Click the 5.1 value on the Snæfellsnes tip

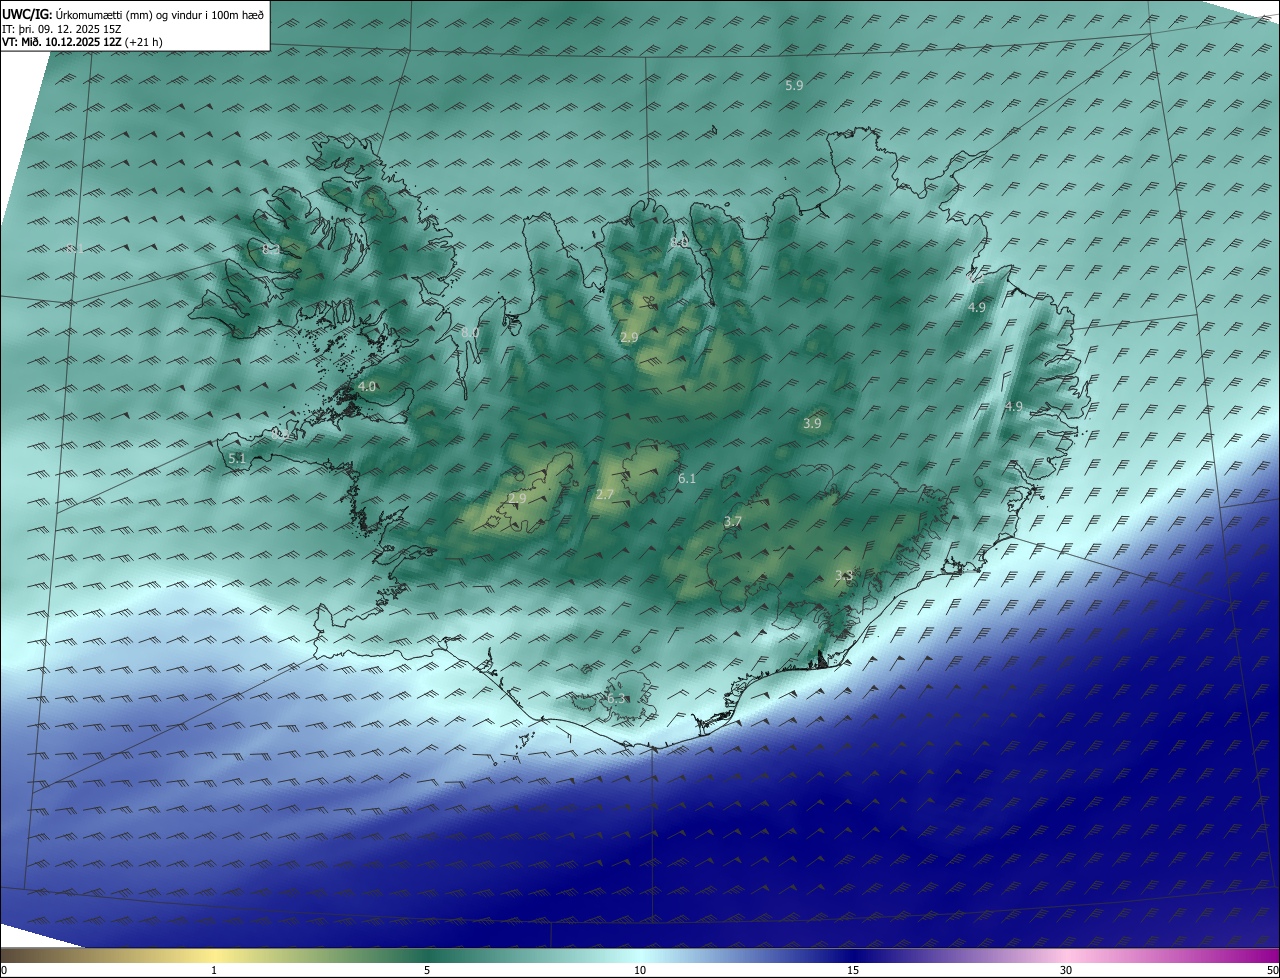[x=237, y=458]
